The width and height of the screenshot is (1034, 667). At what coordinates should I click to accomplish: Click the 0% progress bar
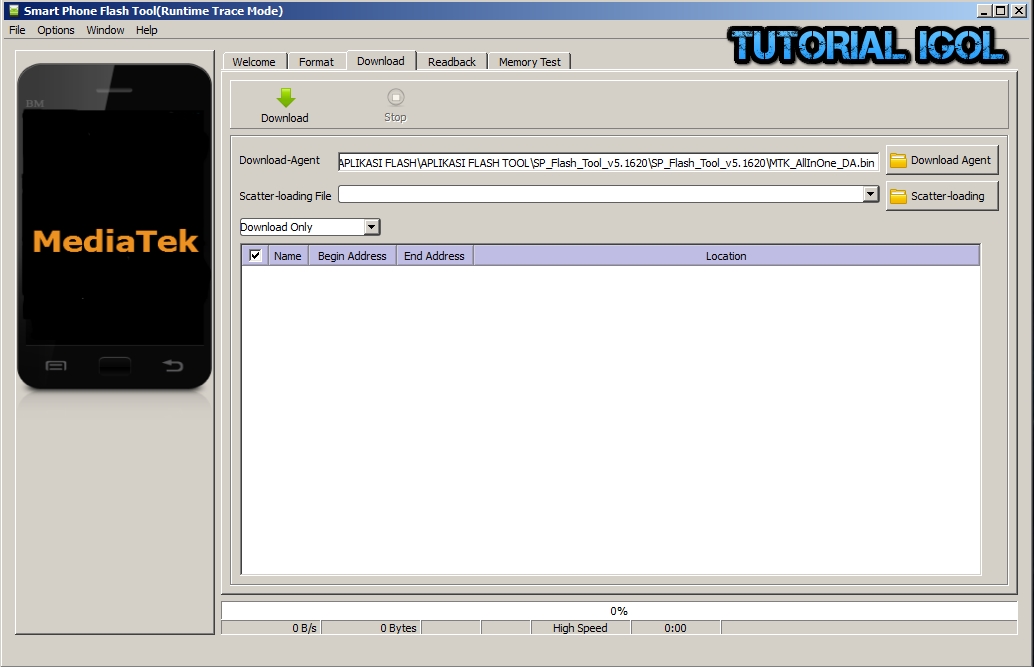tap(619, 610)
